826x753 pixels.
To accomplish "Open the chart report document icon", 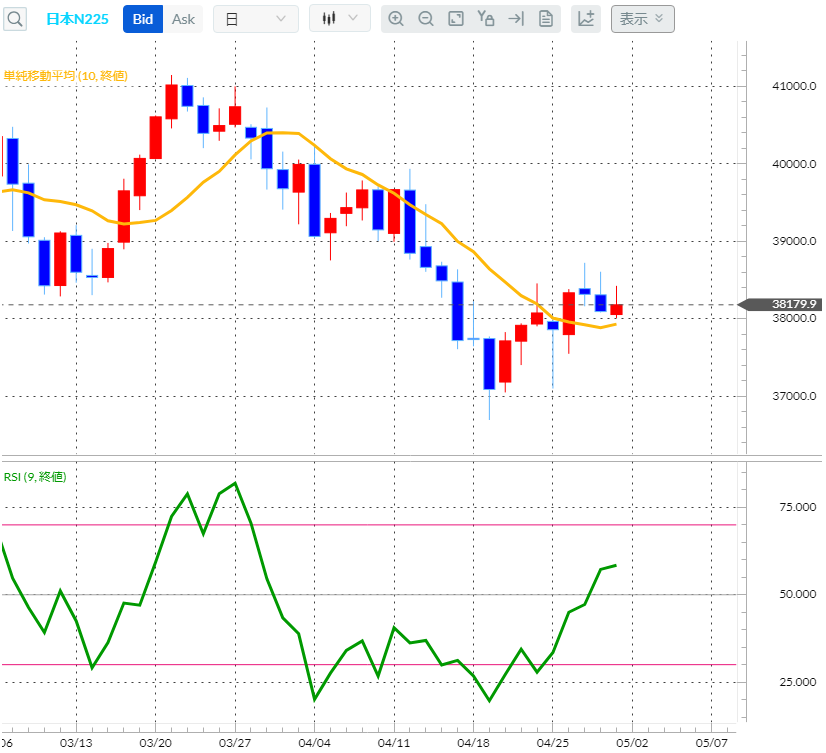I will pyautogui.click(x=545, y=18).
